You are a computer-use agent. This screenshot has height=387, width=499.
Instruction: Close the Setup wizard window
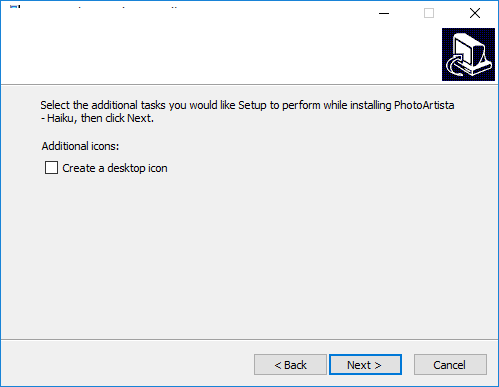coord(475,13)
